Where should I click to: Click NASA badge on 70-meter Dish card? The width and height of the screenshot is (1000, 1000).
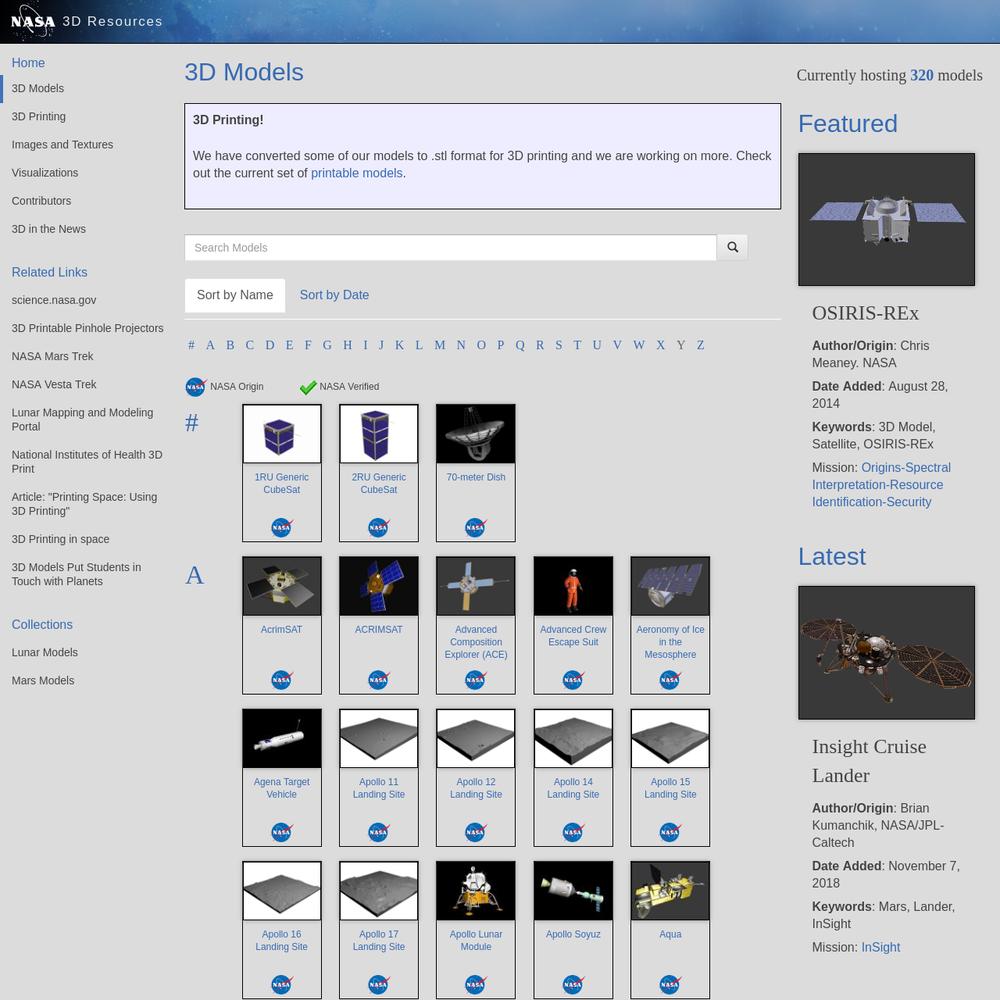point(476,527)
